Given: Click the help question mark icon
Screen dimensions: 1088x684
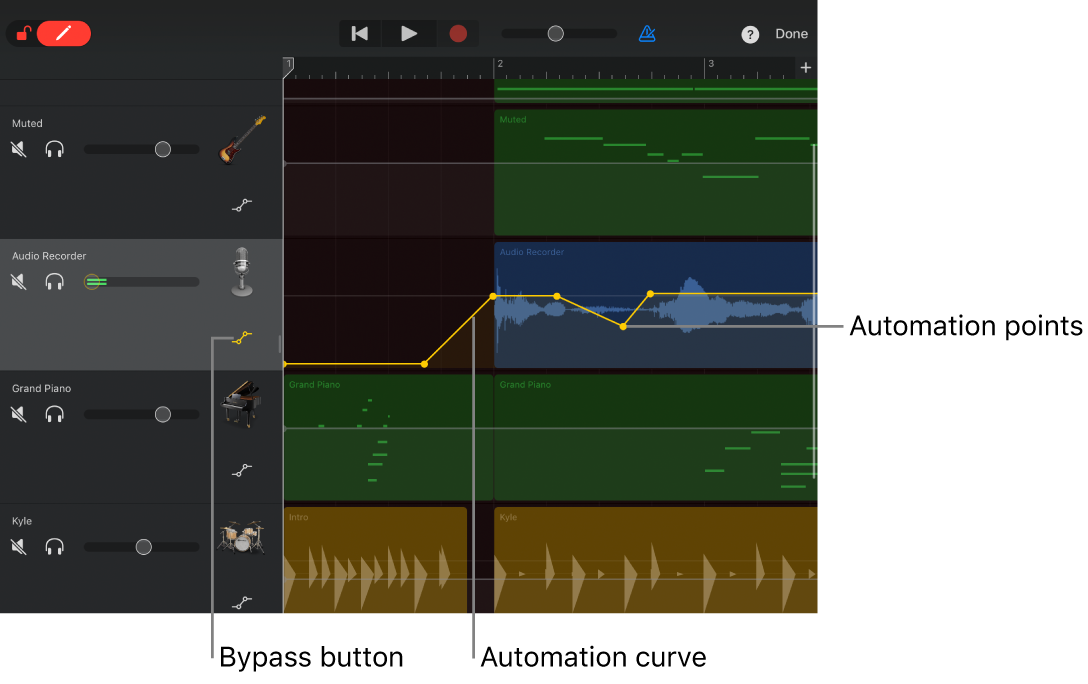Looking at the screenshot, I should pos(750,34).
